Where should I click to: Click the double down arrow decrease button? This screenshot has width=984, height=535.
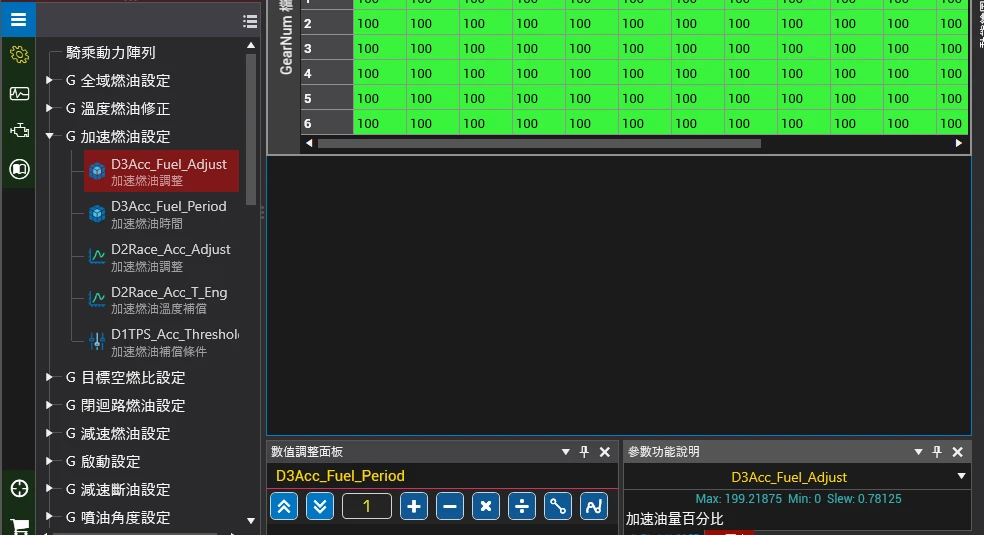click(x=320, y=506)
